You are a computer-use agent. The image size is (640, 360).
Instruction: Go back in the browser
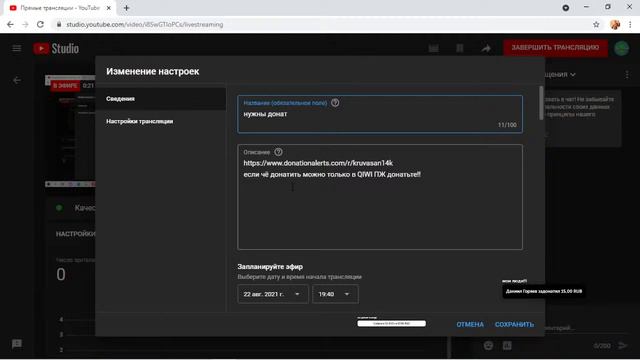coord(10,24)
